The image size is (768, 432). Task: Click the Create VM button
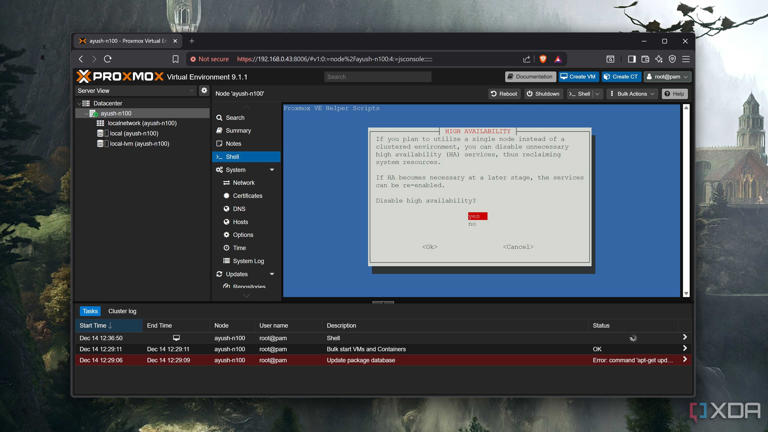coord(577,77)
